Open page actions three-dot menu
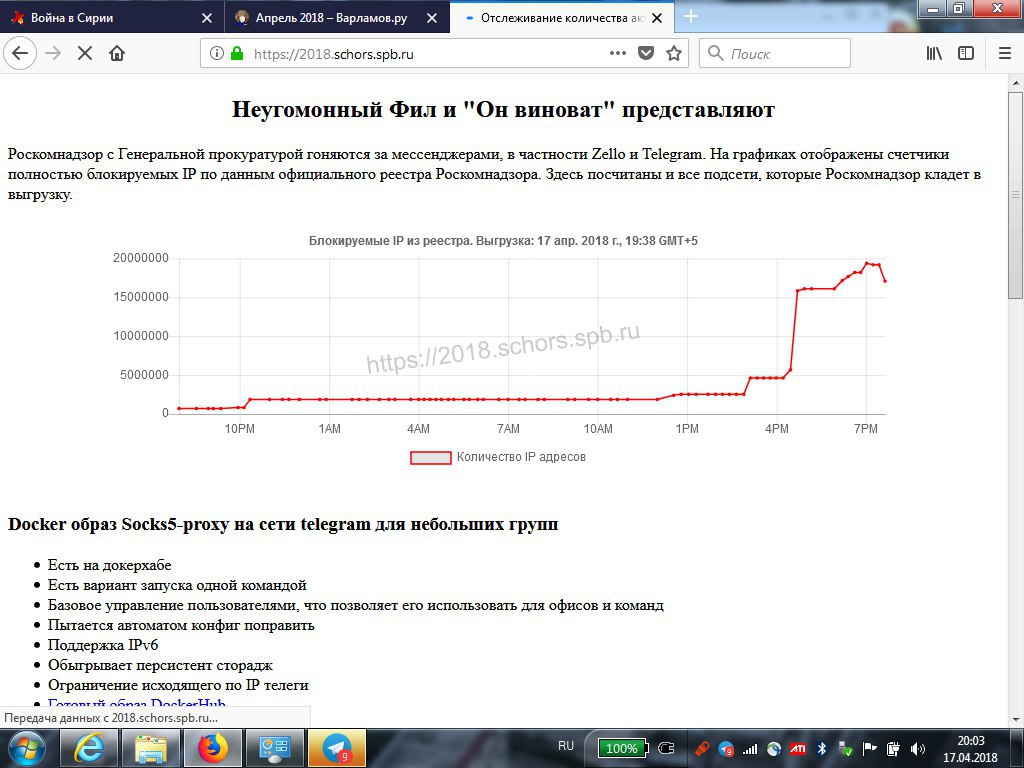This screenshot has height=768, width=1024. 618,54
